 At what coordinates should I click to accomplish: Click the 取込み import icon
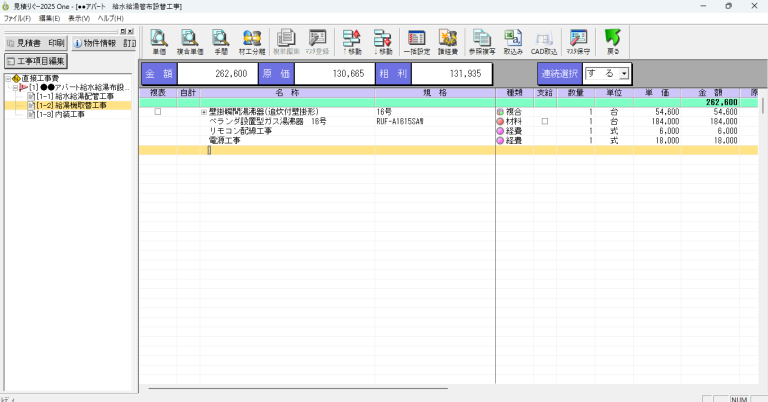(513, 42)
